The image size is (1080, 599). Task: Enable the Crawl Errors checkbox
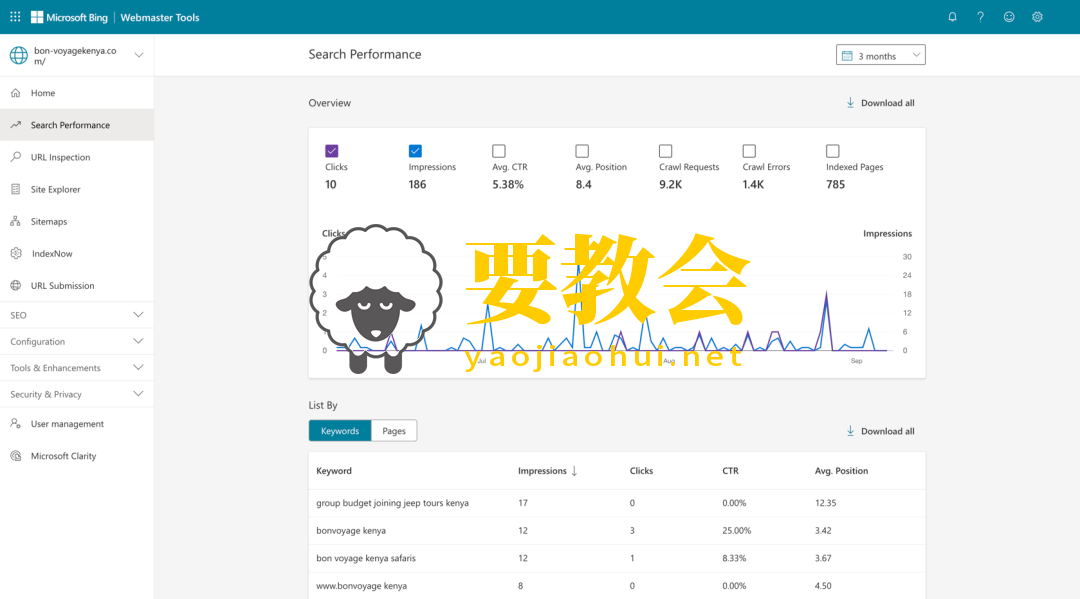pos(749,151)
